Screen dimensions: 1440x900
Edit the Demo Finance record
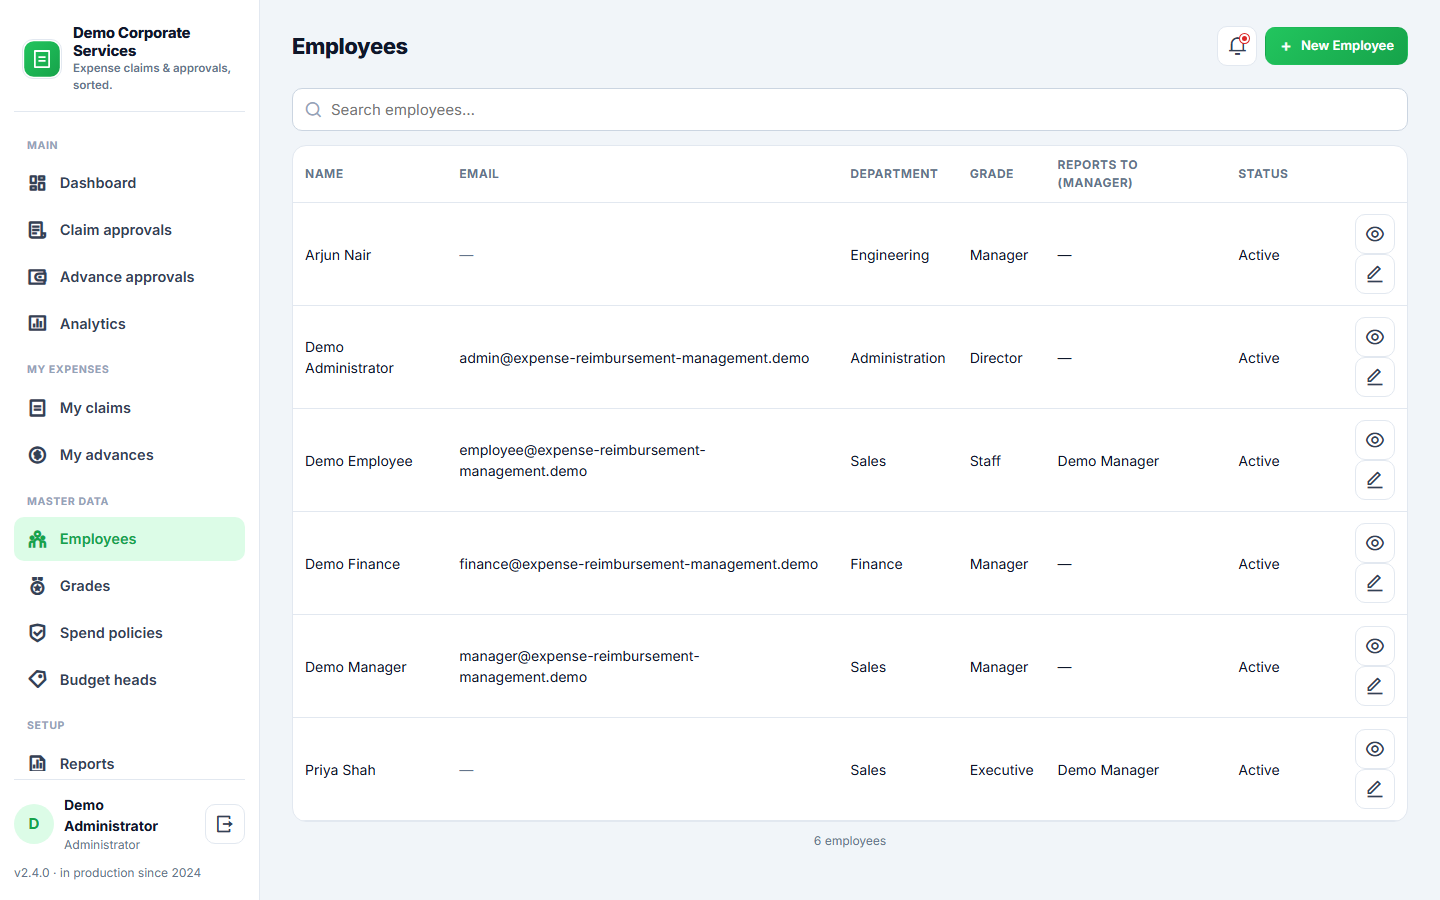1375,583
